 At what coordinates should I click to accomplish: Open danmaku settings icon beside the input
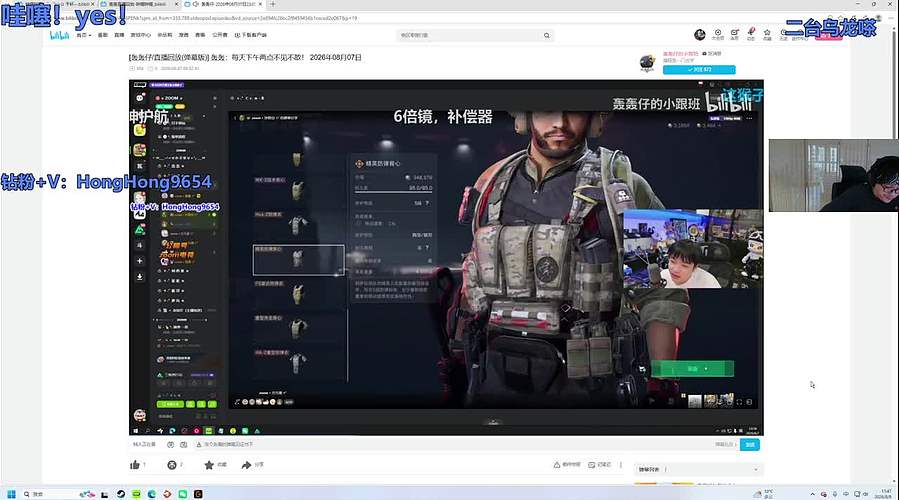click(x=183, y=444)
